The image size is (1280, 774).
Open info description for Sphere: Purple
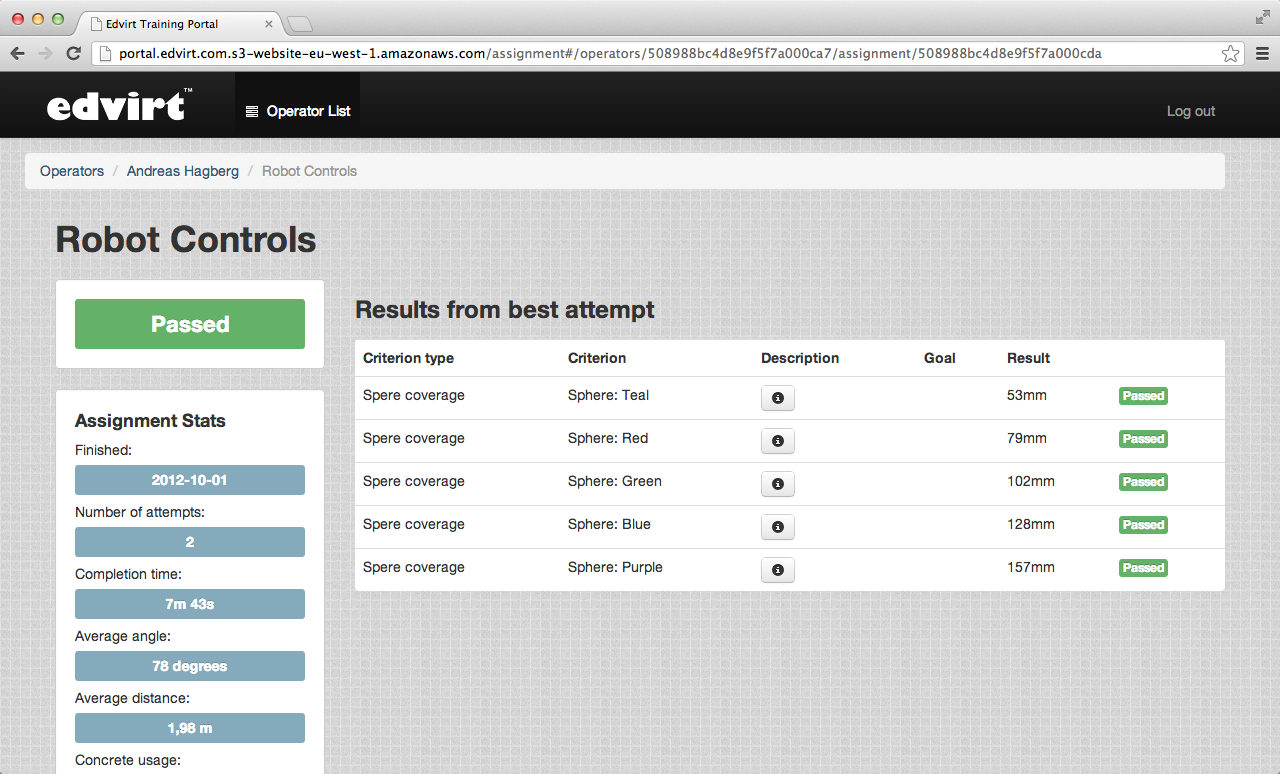pyautogui.click(x=778, y=570)
